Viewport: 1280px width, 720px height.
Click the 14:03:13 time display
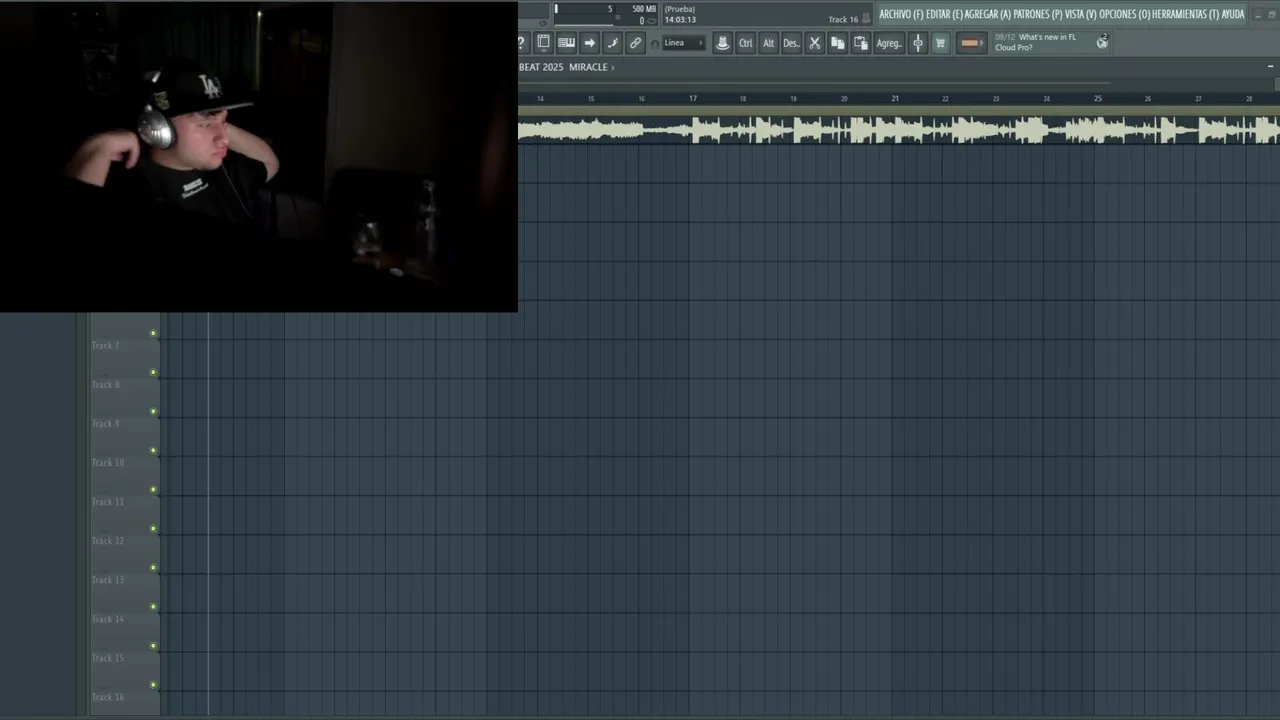[680, 20]
